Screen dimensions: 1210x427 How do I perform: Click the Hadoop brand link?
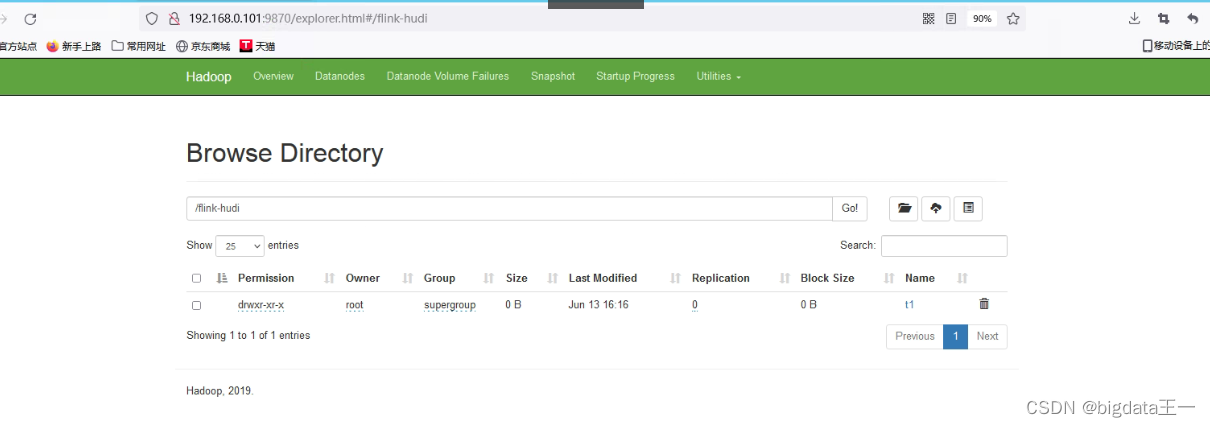pos(208,77)
